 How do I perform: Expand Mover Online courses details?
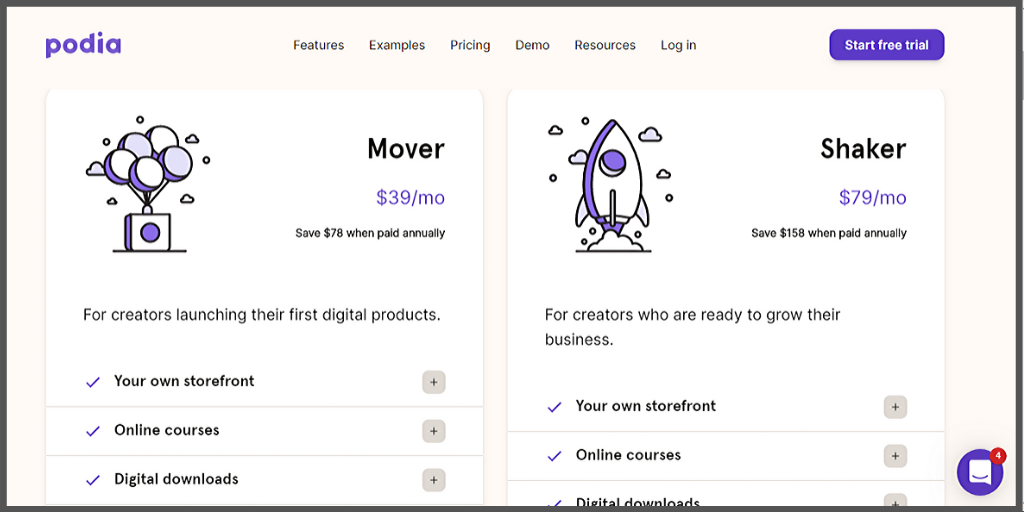click(x=434, y=431)
